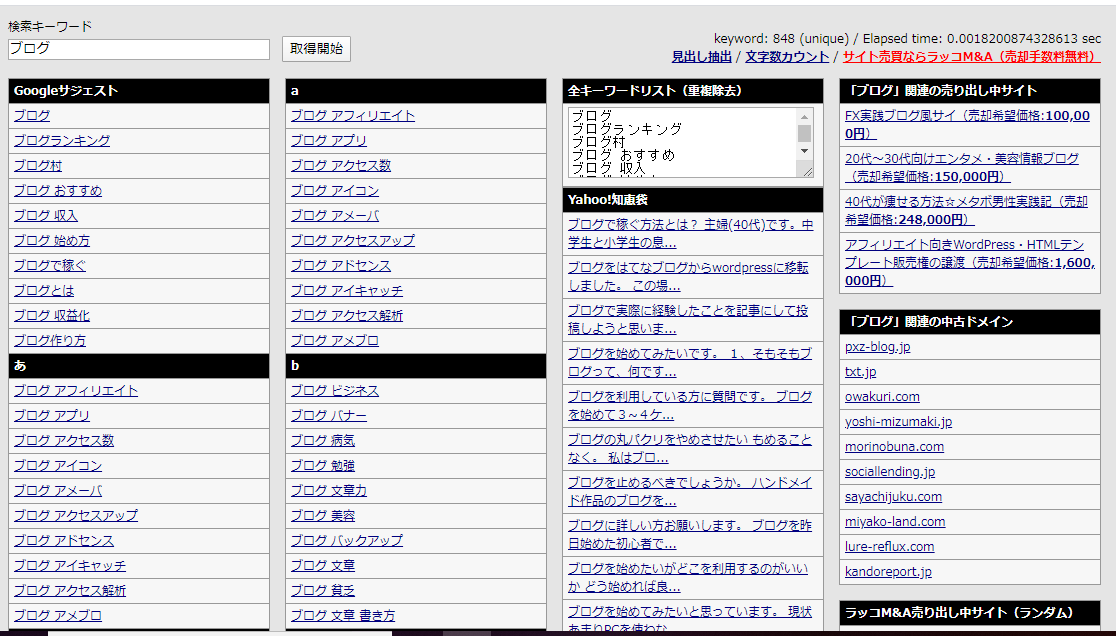
Task: Open アフィリエイト向きWordPress・HTMLテンプレート listing
Action: tap(970, 263)
